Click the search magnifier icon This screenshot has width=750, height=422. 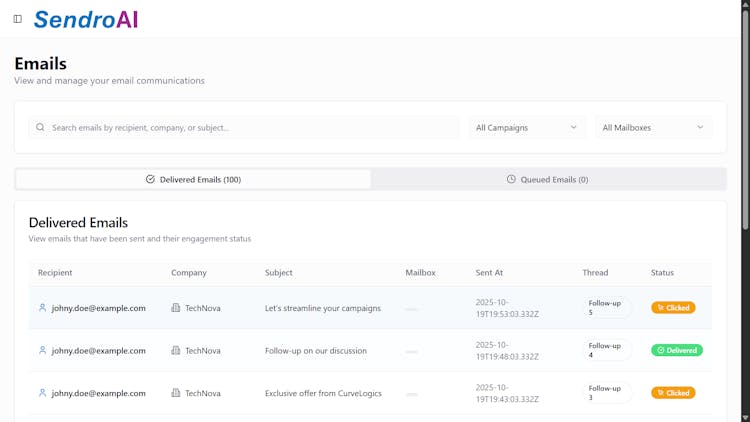tap(40, 128)
